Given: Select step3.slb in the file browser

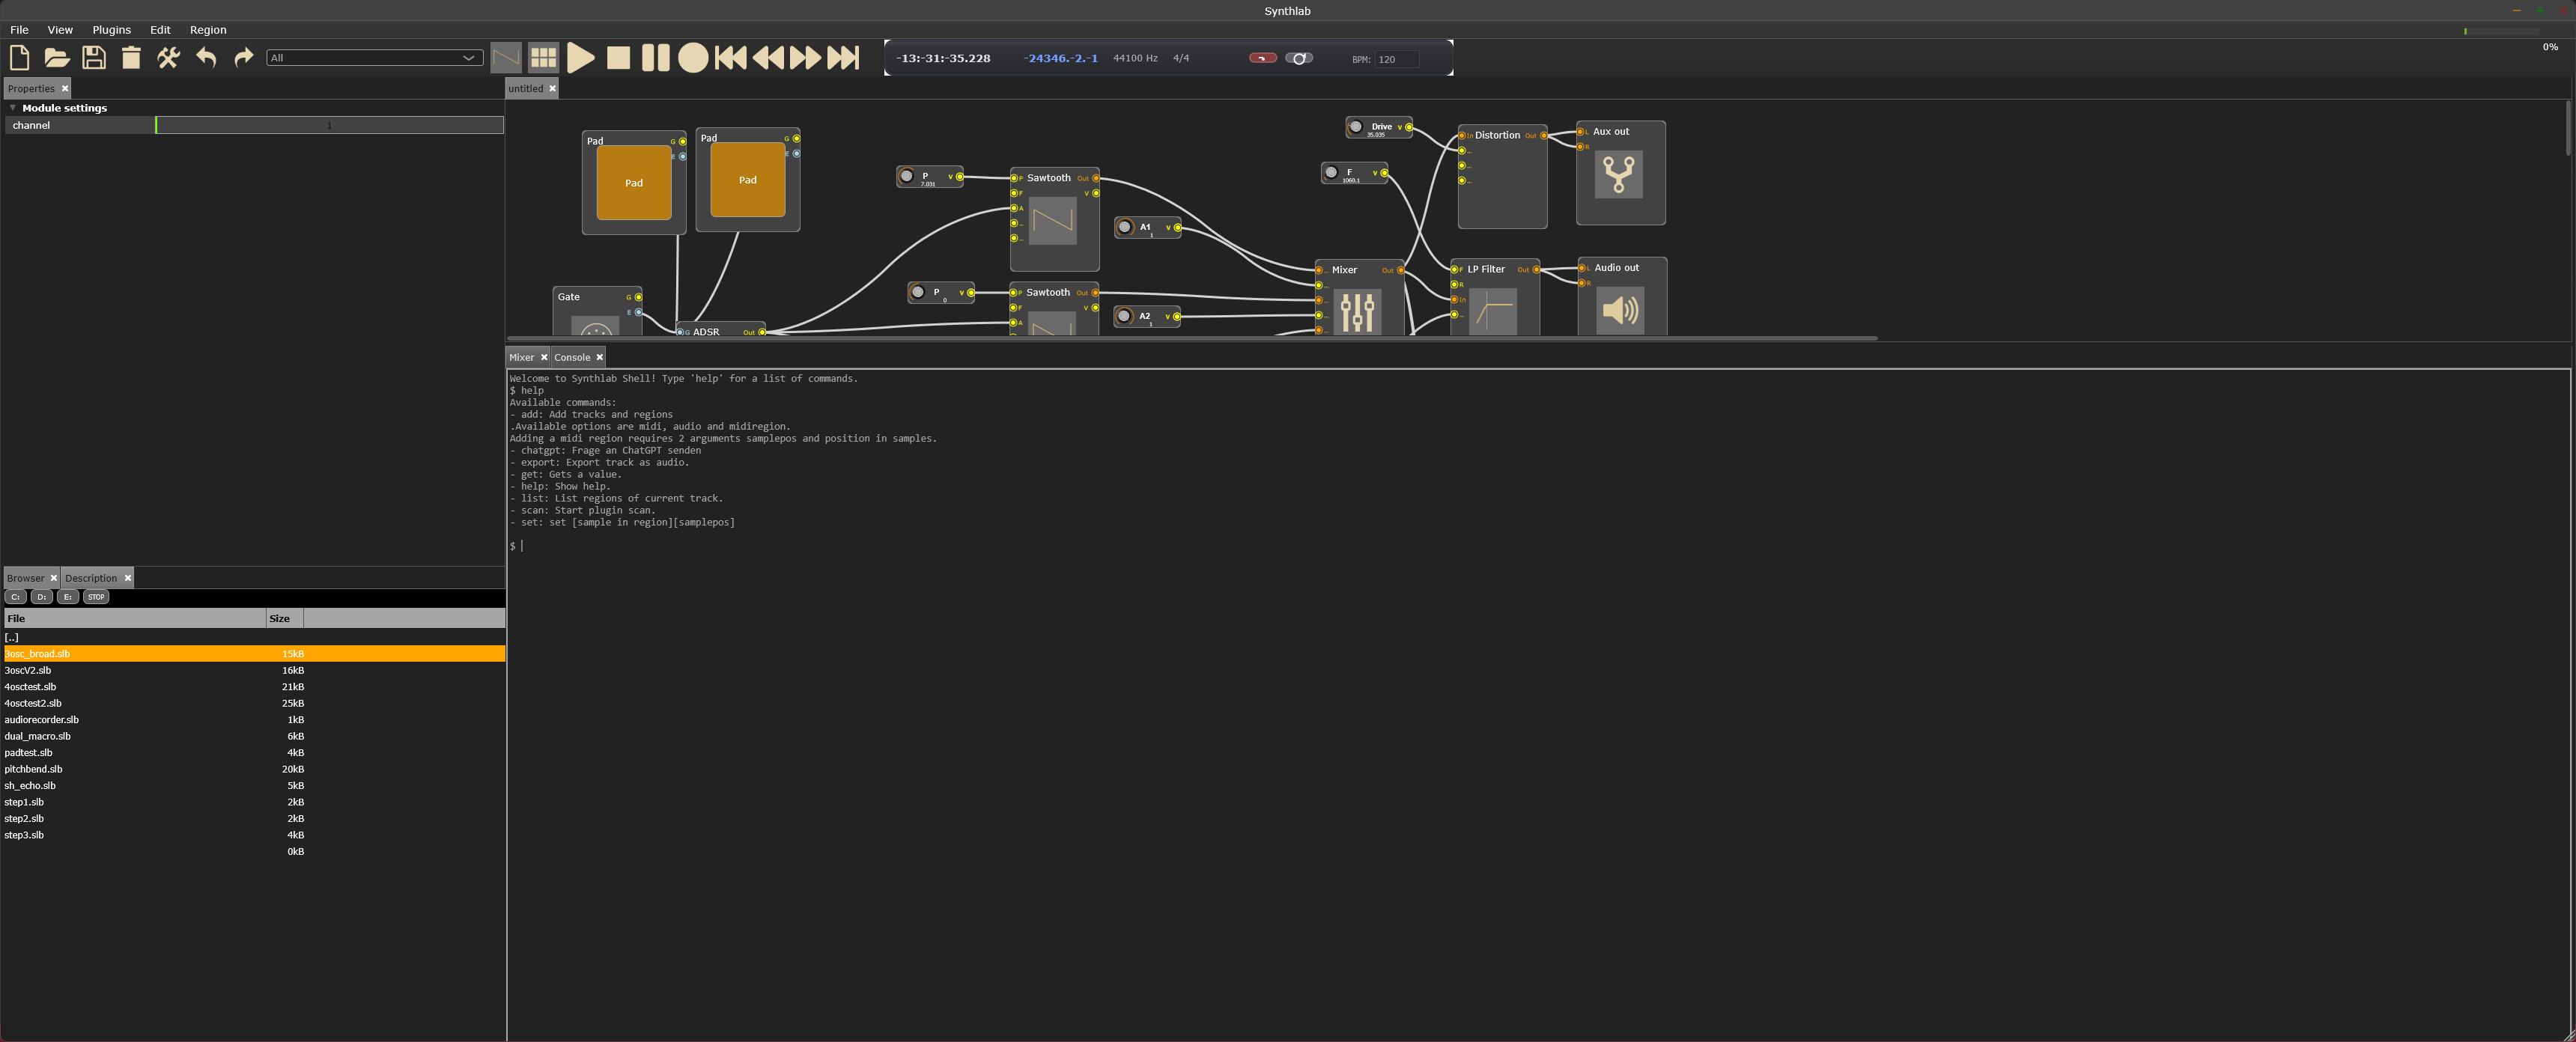Looking at the screenshot, I should (254, 835).
